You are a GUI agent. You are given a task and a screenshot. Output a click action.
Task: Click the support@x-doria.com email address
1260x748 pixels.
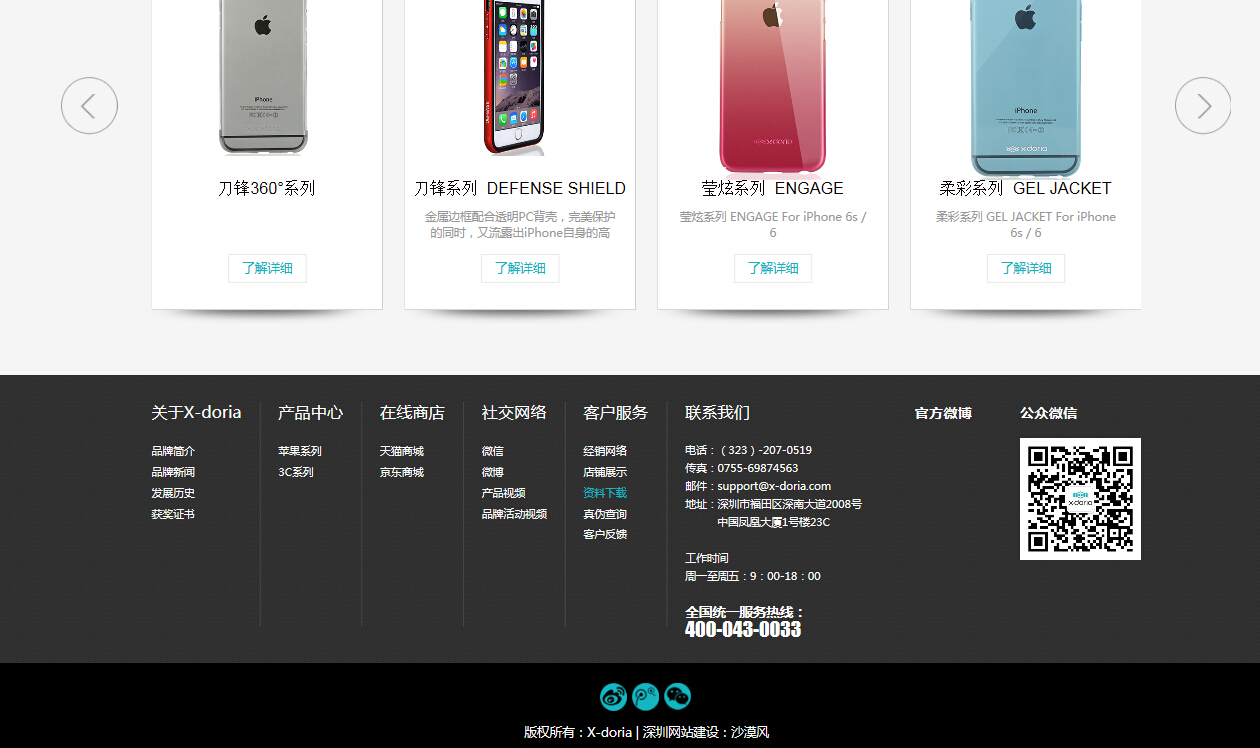(774, 486)
